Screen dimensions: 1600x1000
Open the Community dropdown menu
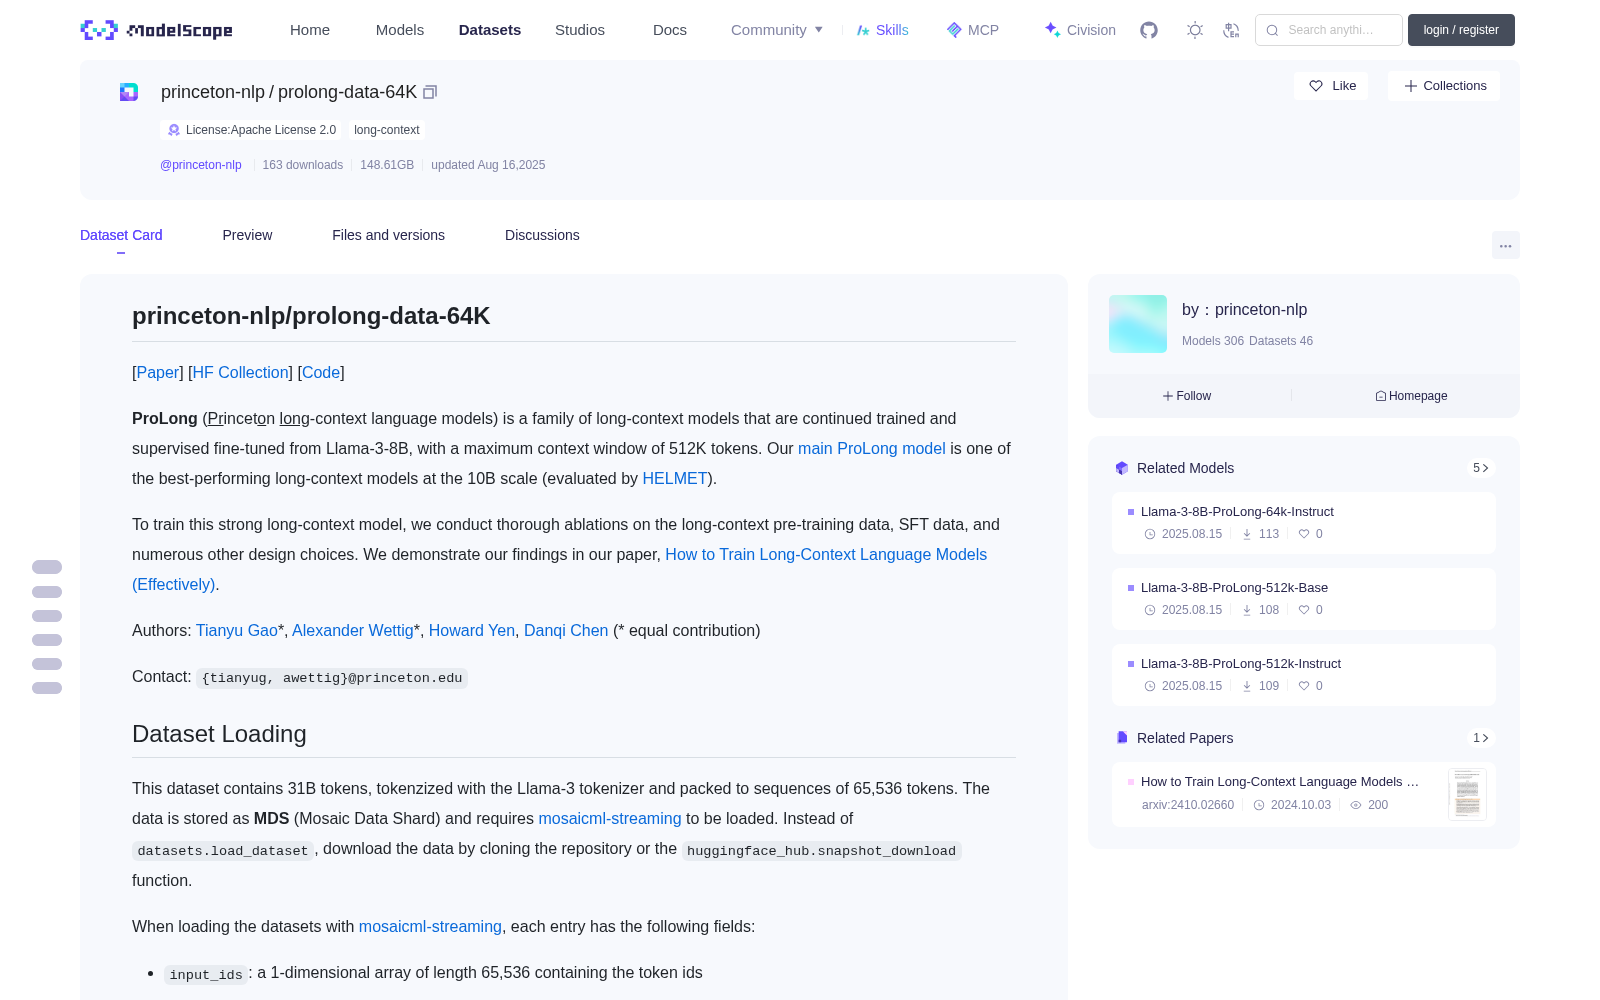777,30
